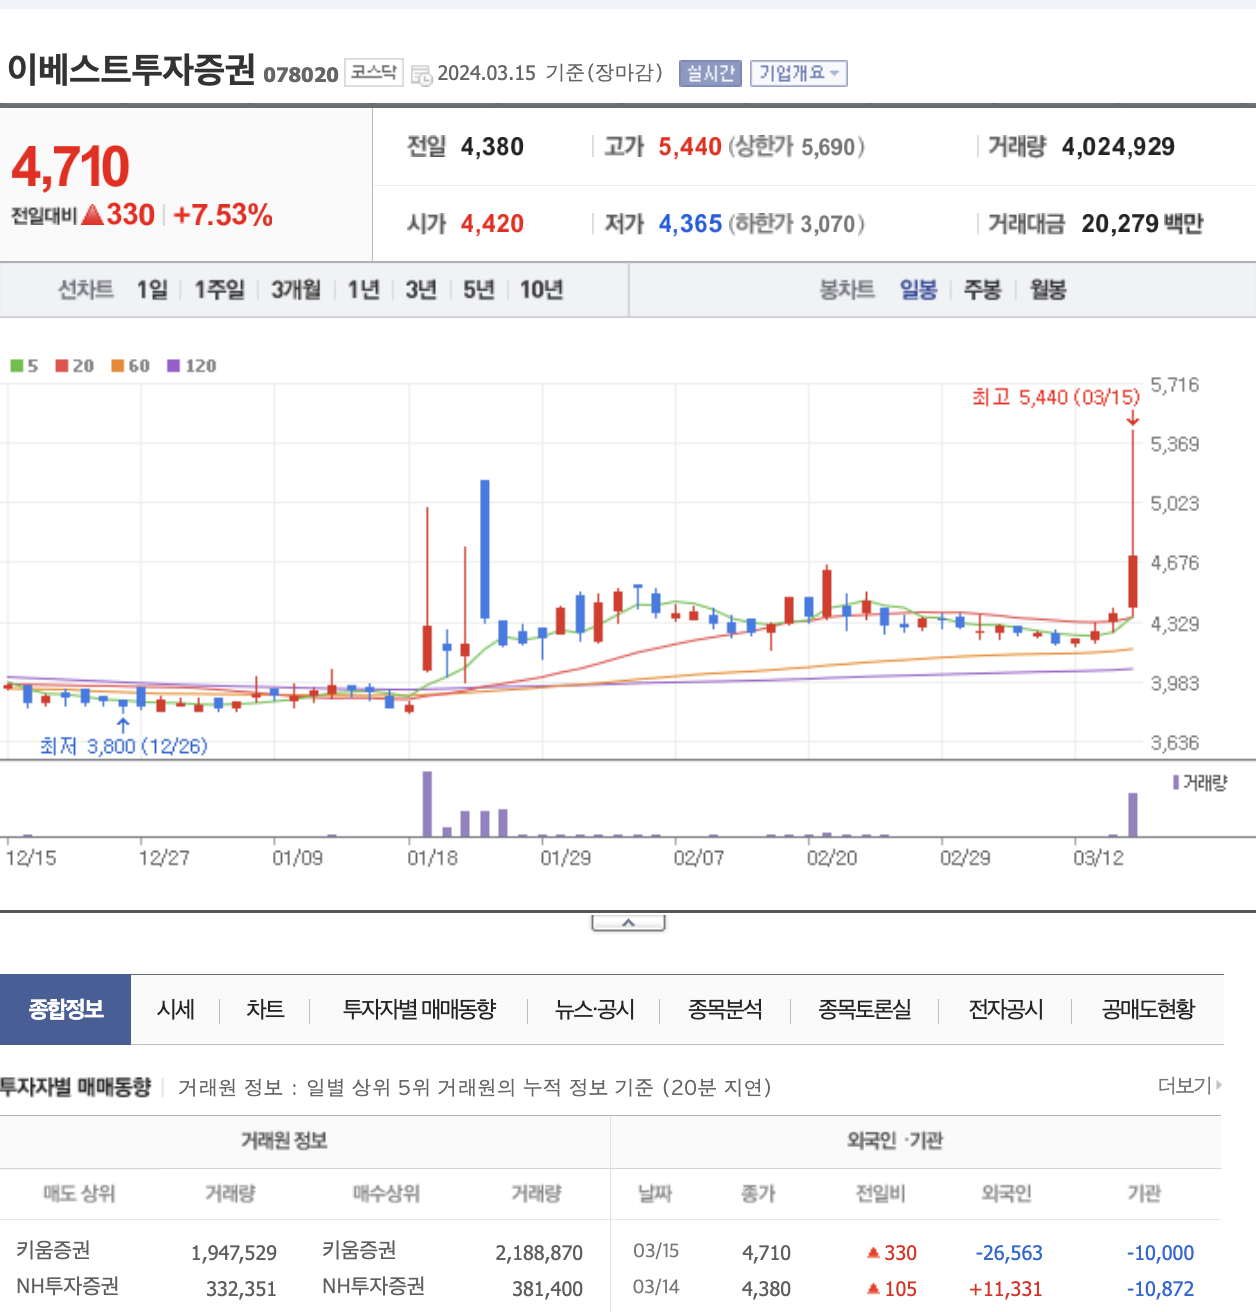This screenshot has height=1312, width=1256.
Task: Click the 거래원 정보 table header
Action: (x=284, y=1141)
